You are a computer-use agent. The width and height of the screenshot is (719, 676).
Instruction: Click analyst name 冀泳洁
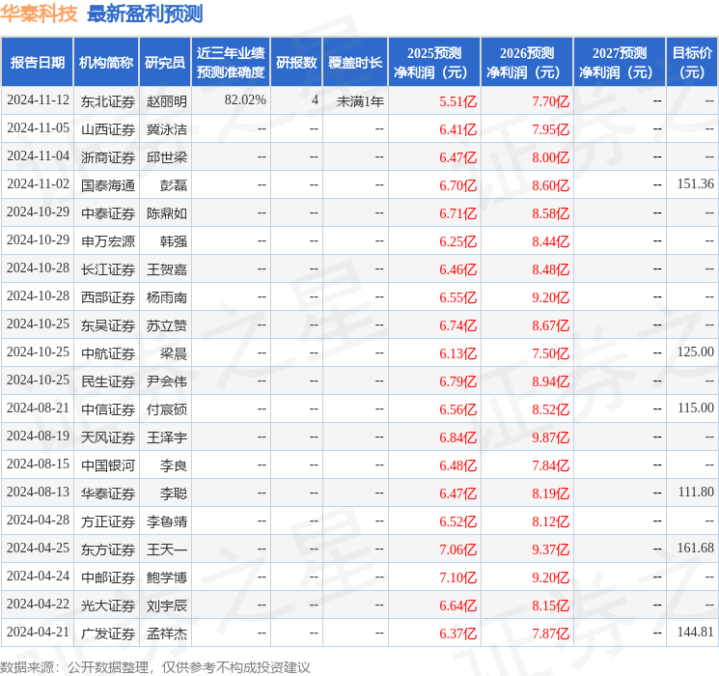(x=167, y=129)
